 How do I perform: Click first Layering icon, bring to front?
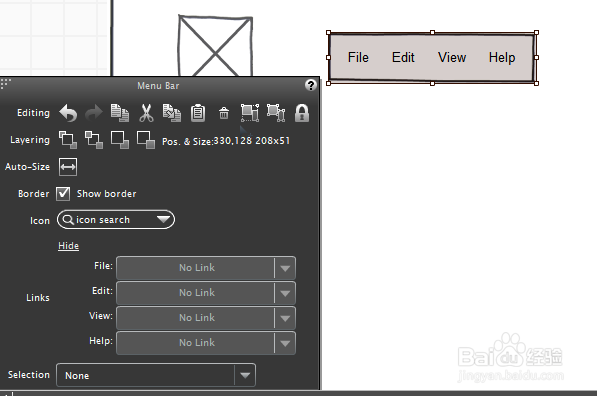click(68, 140)
